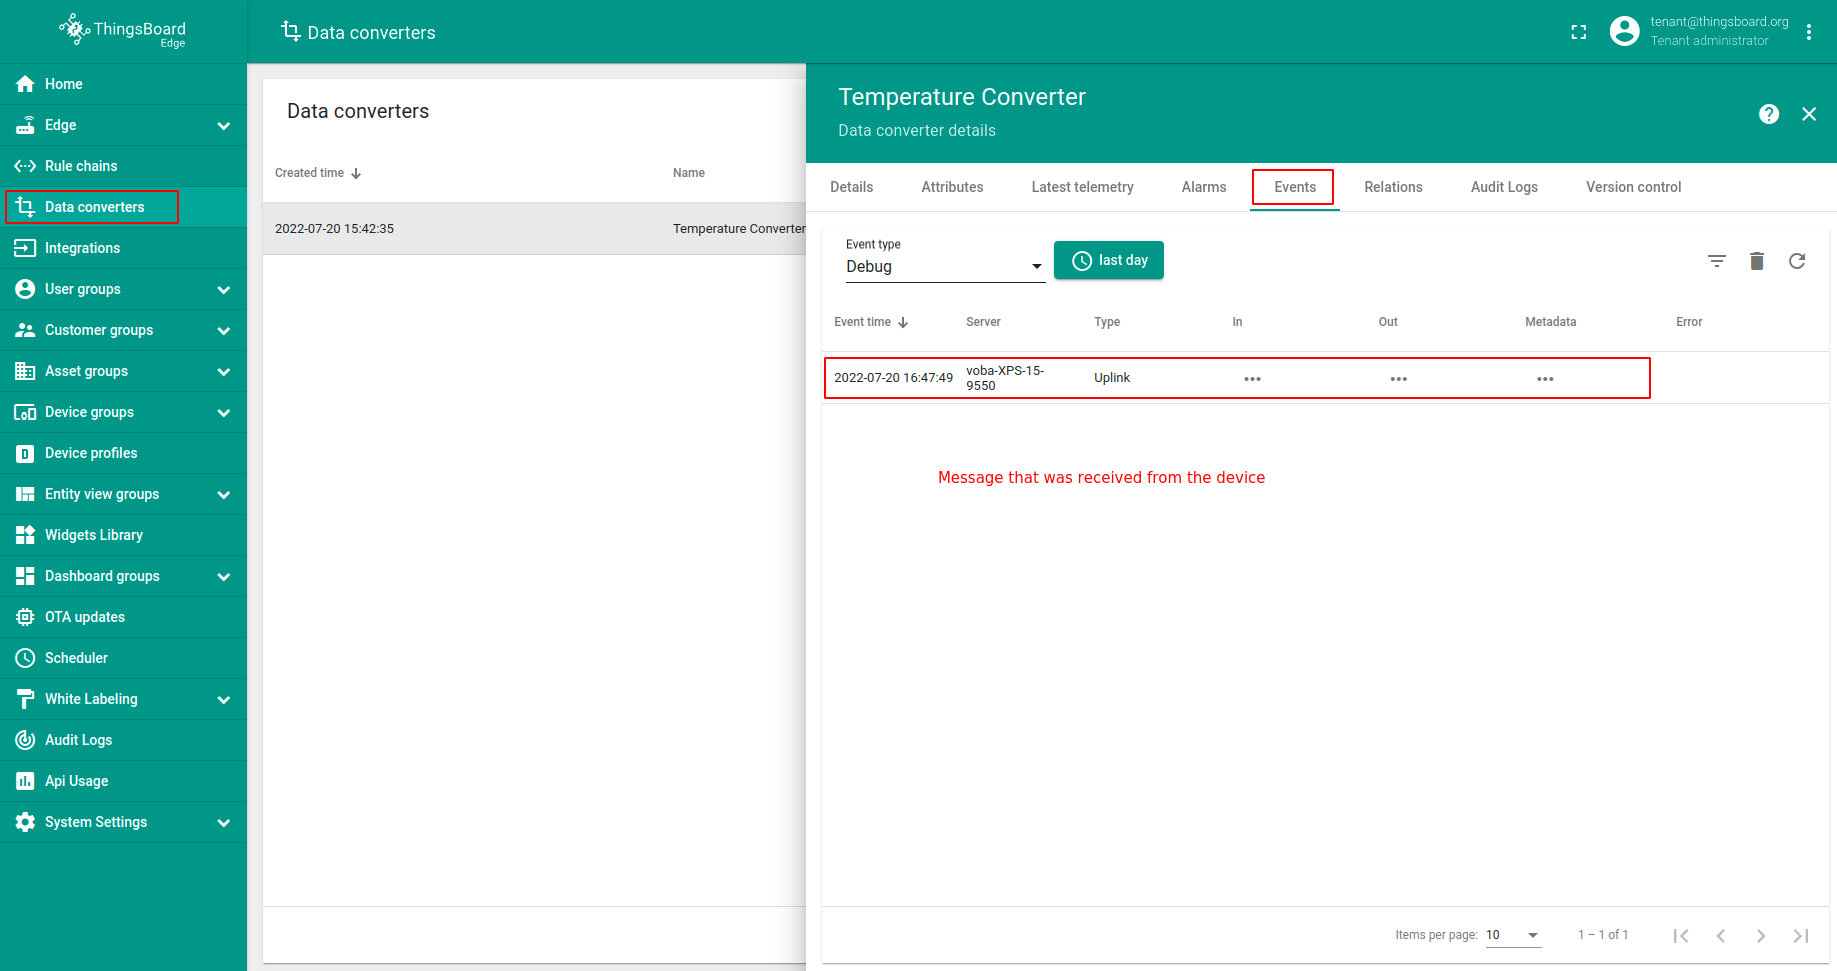Click the Edge sidebar icon
This screenshot has height=971, width=1837.
(25, 125)
